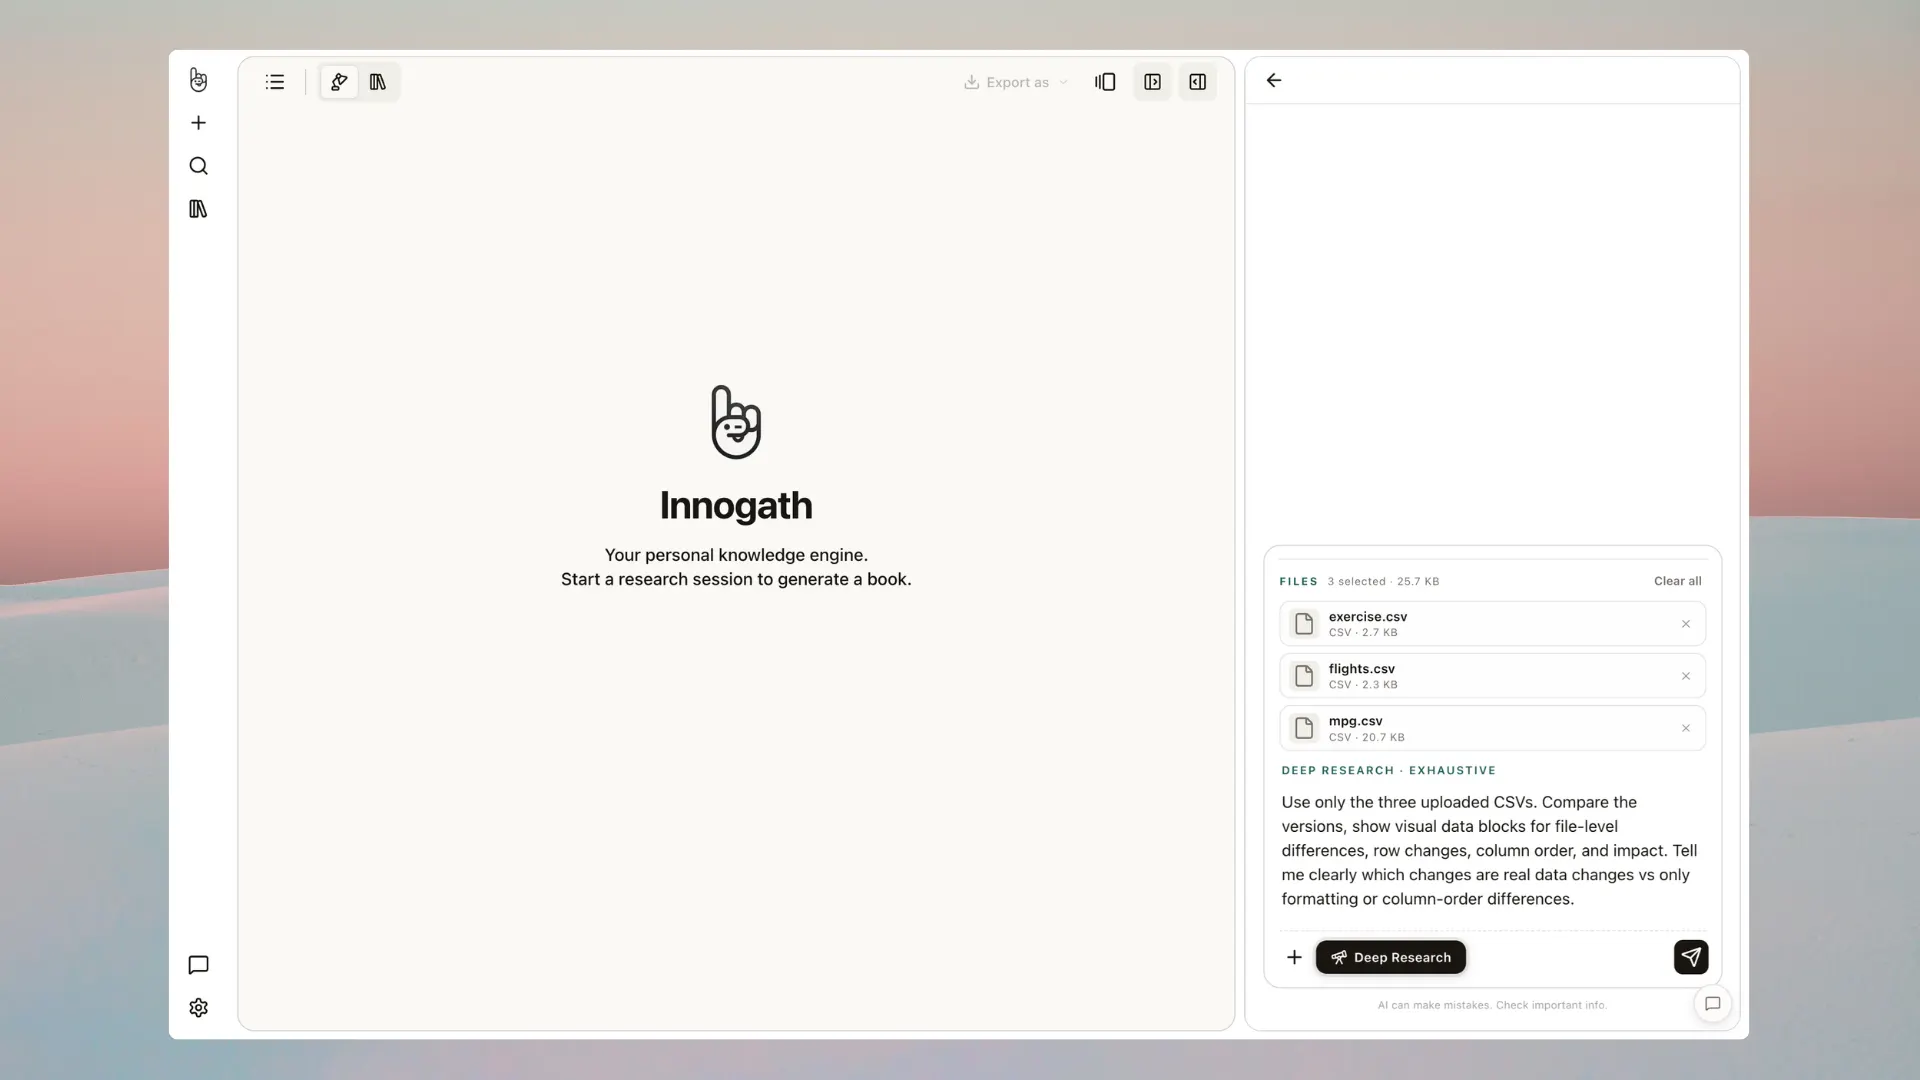This screenshot has width=1920, height=1080.
Task: Open the chat bubble icon in the sidebar
Action: (x=198, y=965)
